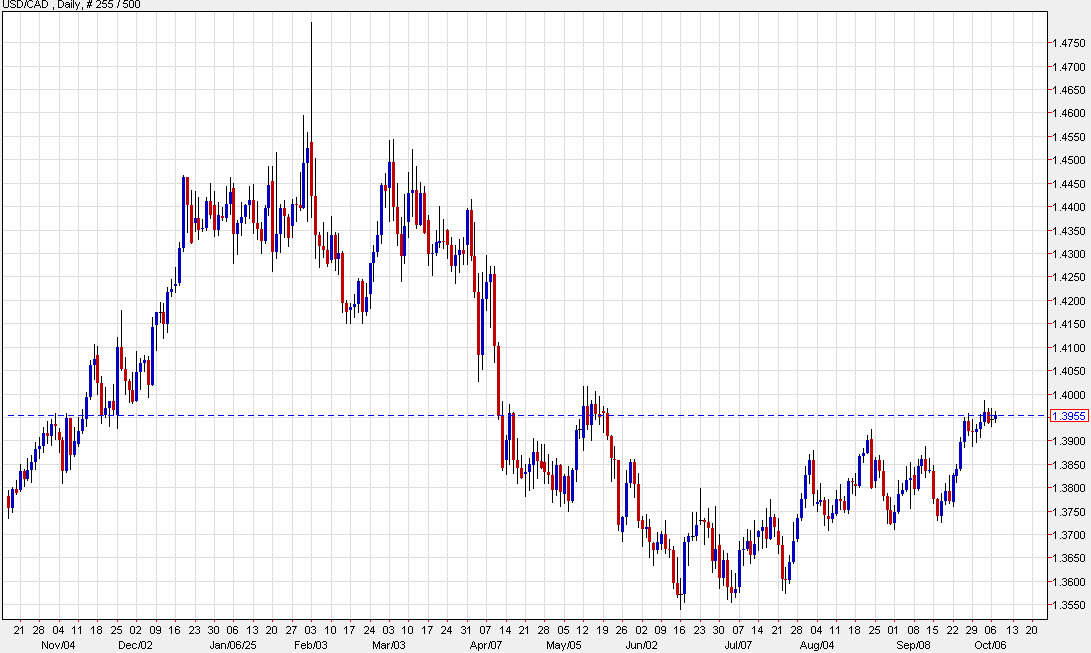This screenshot has height=653, width=1091.
Task: Click the 1.3550 price axis label
Action: (x=1064, y=606)
